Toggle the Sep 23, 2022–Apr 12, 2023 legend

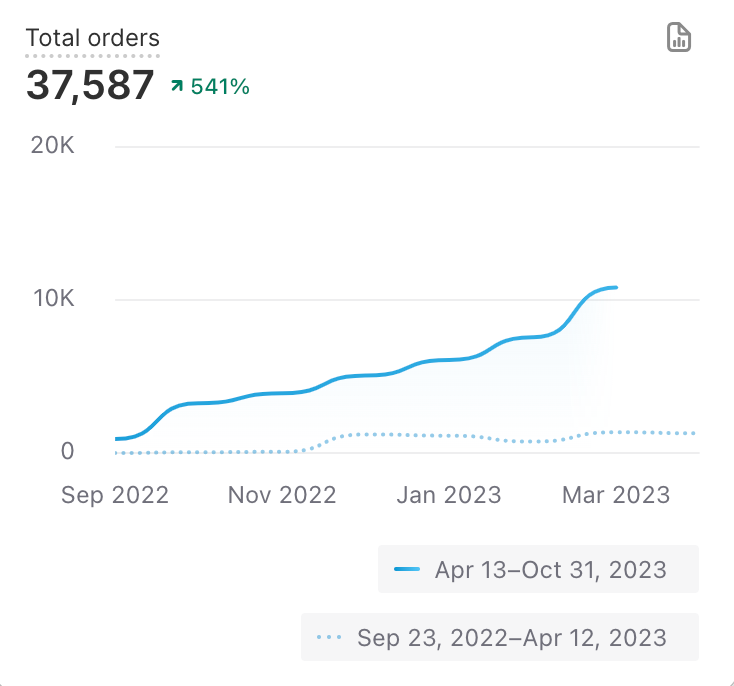pos(499,637)
